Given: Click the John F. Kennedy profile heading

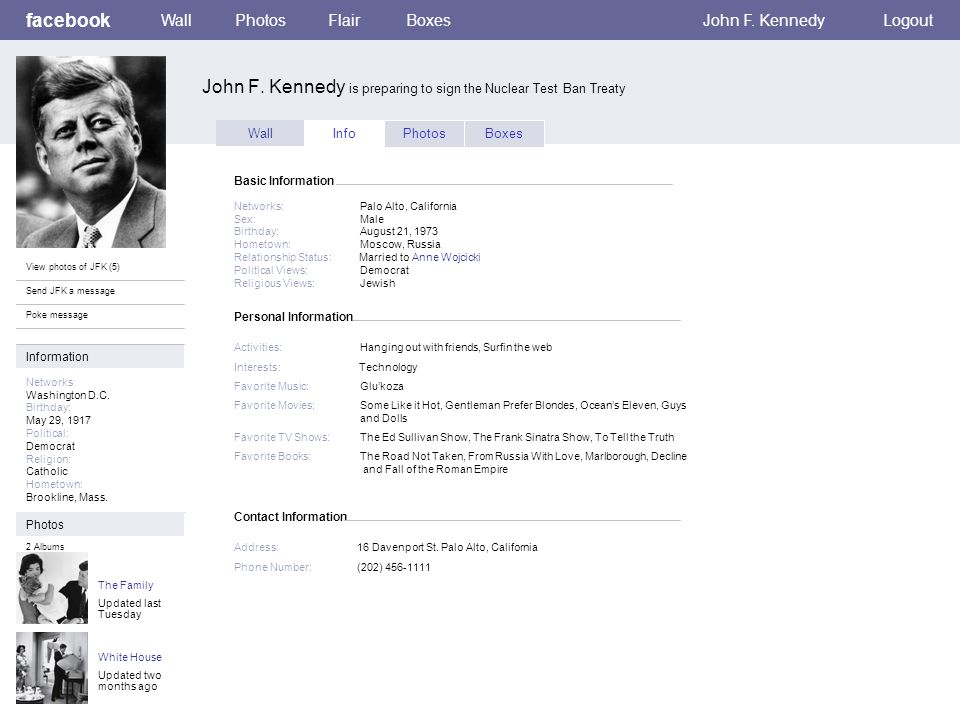Looking at the screenshot, I should (274, 86).
